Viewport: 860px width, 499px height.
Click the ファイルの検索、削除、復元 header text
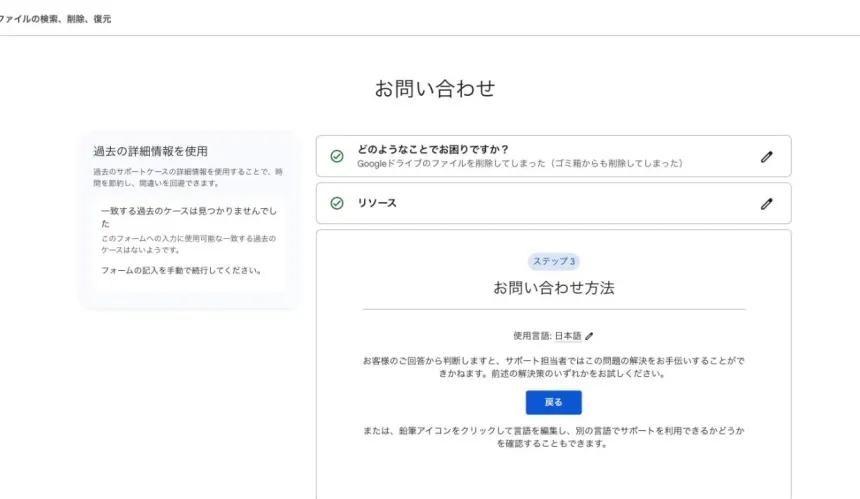click(x=55, y=19)
